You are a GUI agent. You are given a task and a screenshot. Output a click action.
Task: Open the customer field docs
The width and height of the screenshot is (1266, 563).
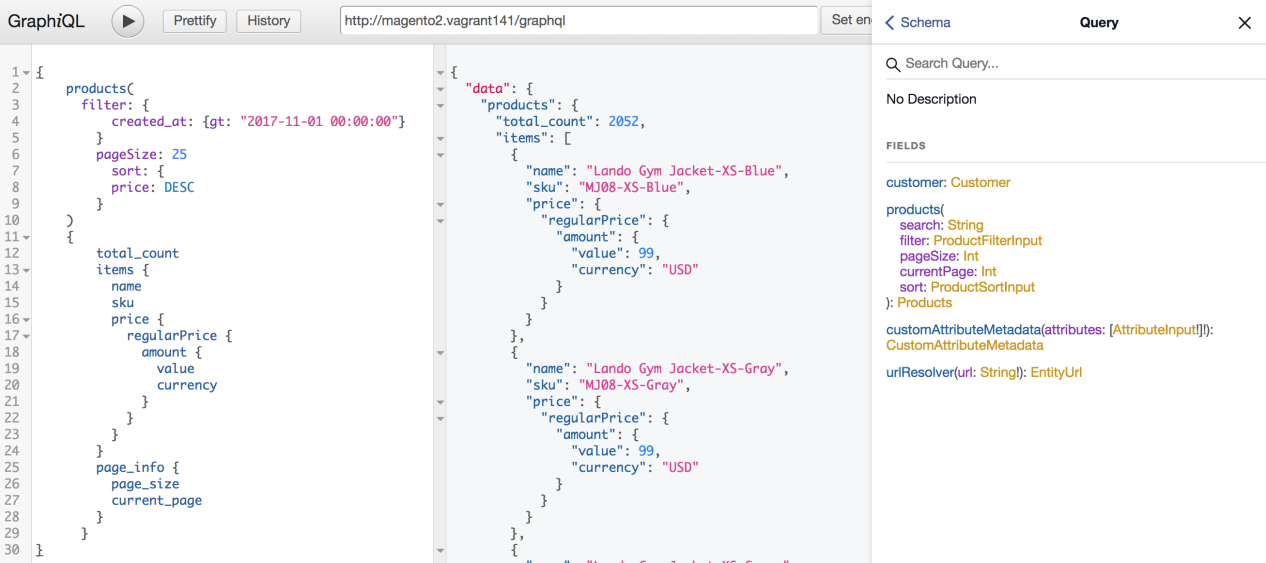pyautogui.click(x=915, y=182)
